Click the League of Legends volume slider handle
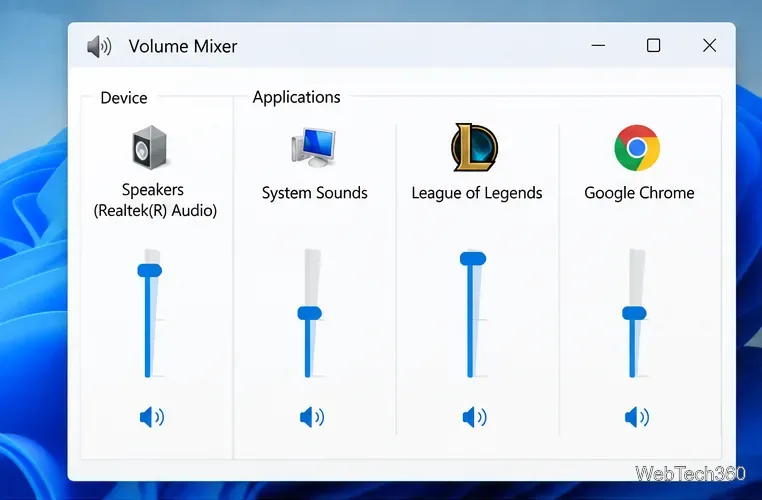The image size is (762, 500). click(473, 259)
